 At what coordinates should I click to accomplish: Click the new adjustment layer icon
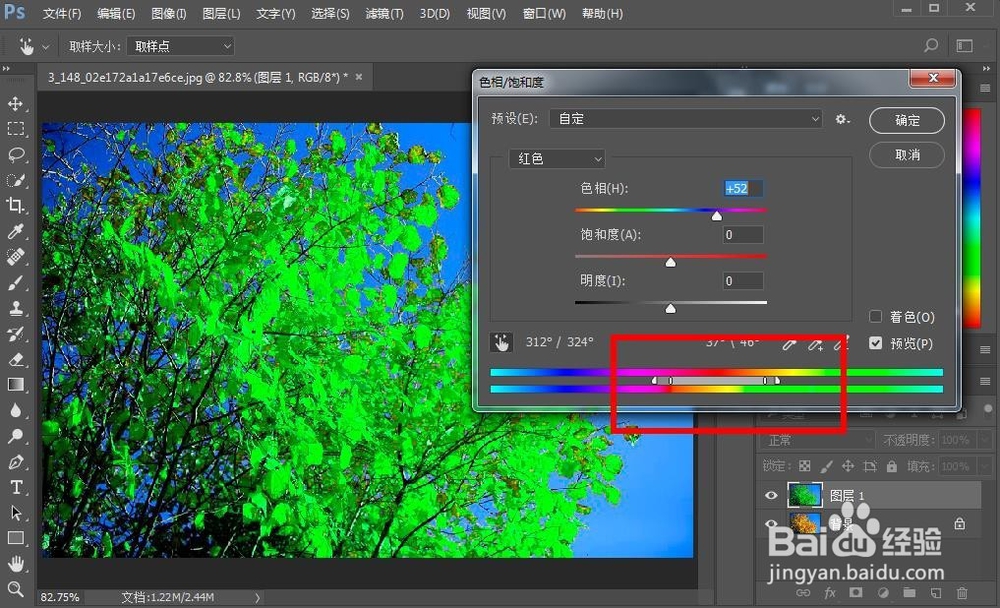883,593
